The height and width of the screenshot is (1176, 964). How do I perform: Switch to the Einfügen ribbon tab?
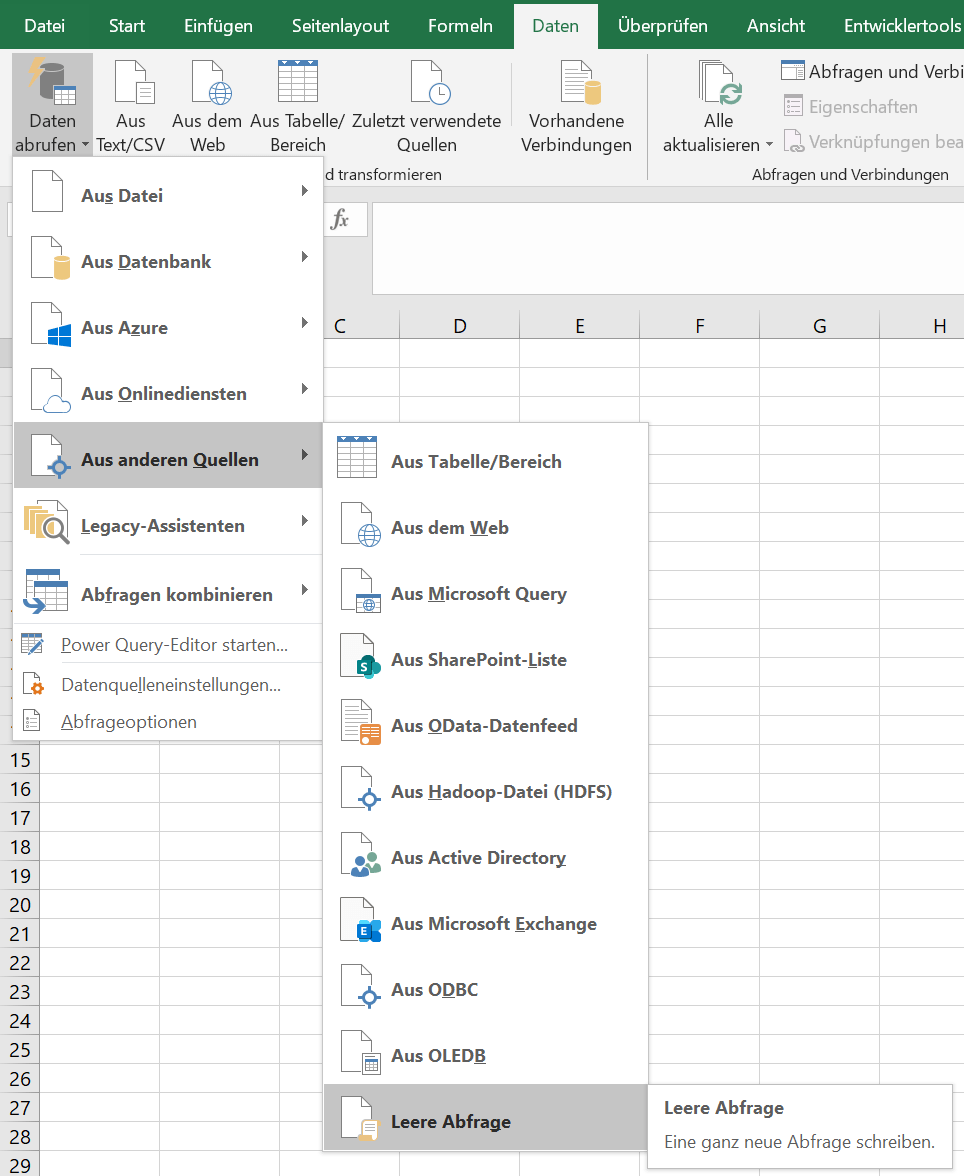coord(218,26)
